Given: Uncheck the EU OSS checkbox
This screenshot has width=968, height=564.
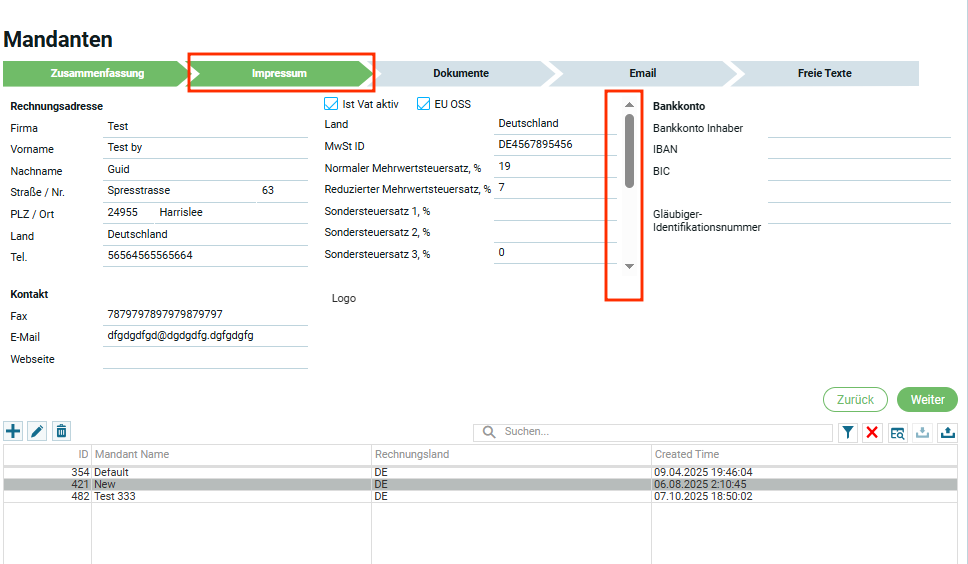Looking at the screenshot, I should pos(424,104).
